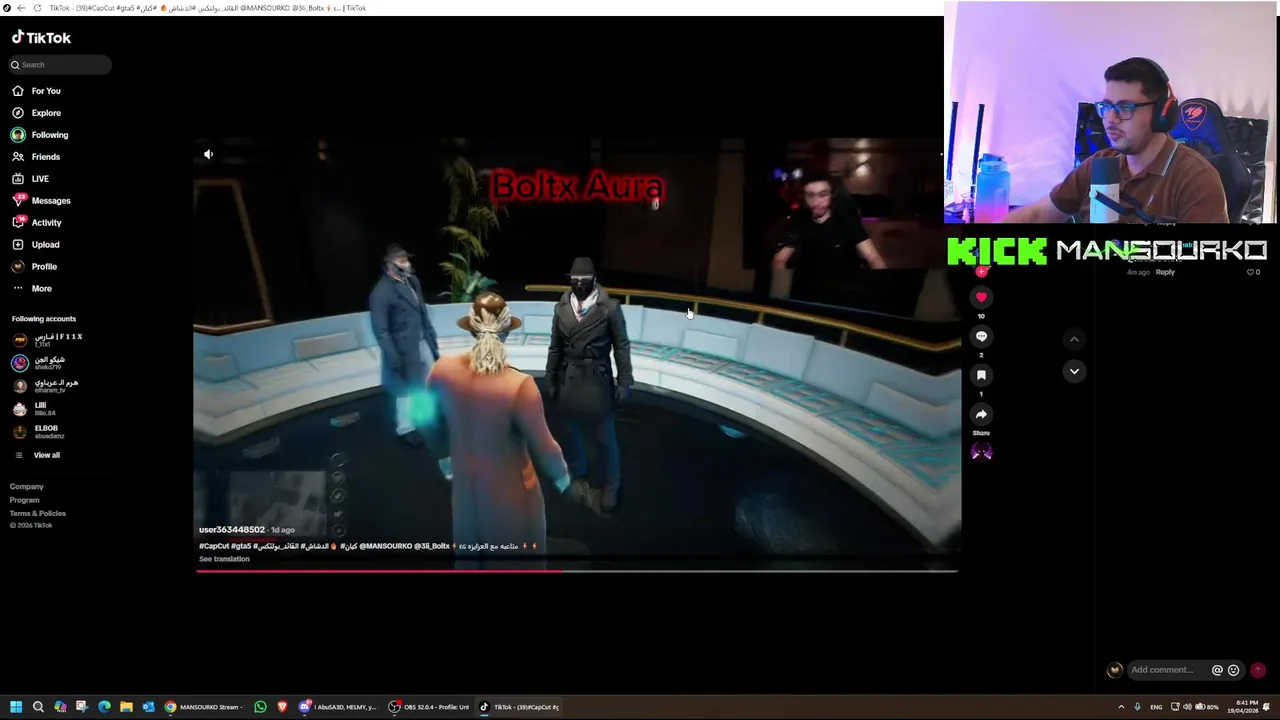Open the display/network tray icon
This screenshot has width=1280, height=720.
tap(1175, 707)
